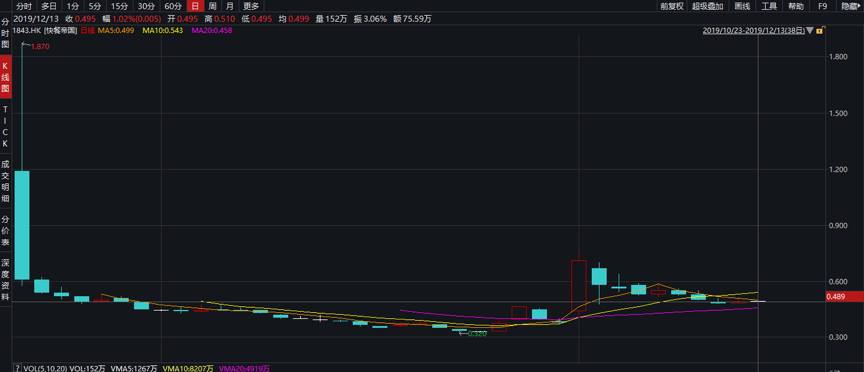Expand the 隐藏 hide arrow button
This screenshot has height=372, width=864.
[851, 6]
